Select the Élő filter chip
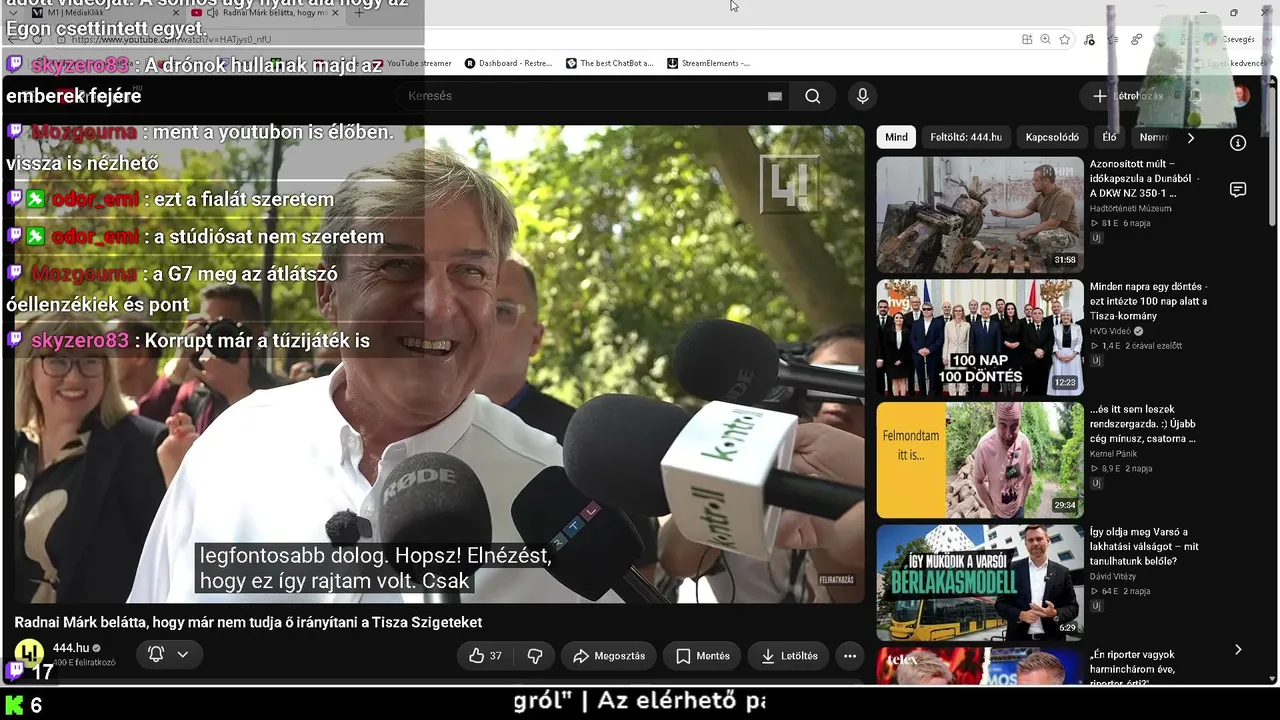The height and width of the screenshot is (720, 1280). point(1109,137)
